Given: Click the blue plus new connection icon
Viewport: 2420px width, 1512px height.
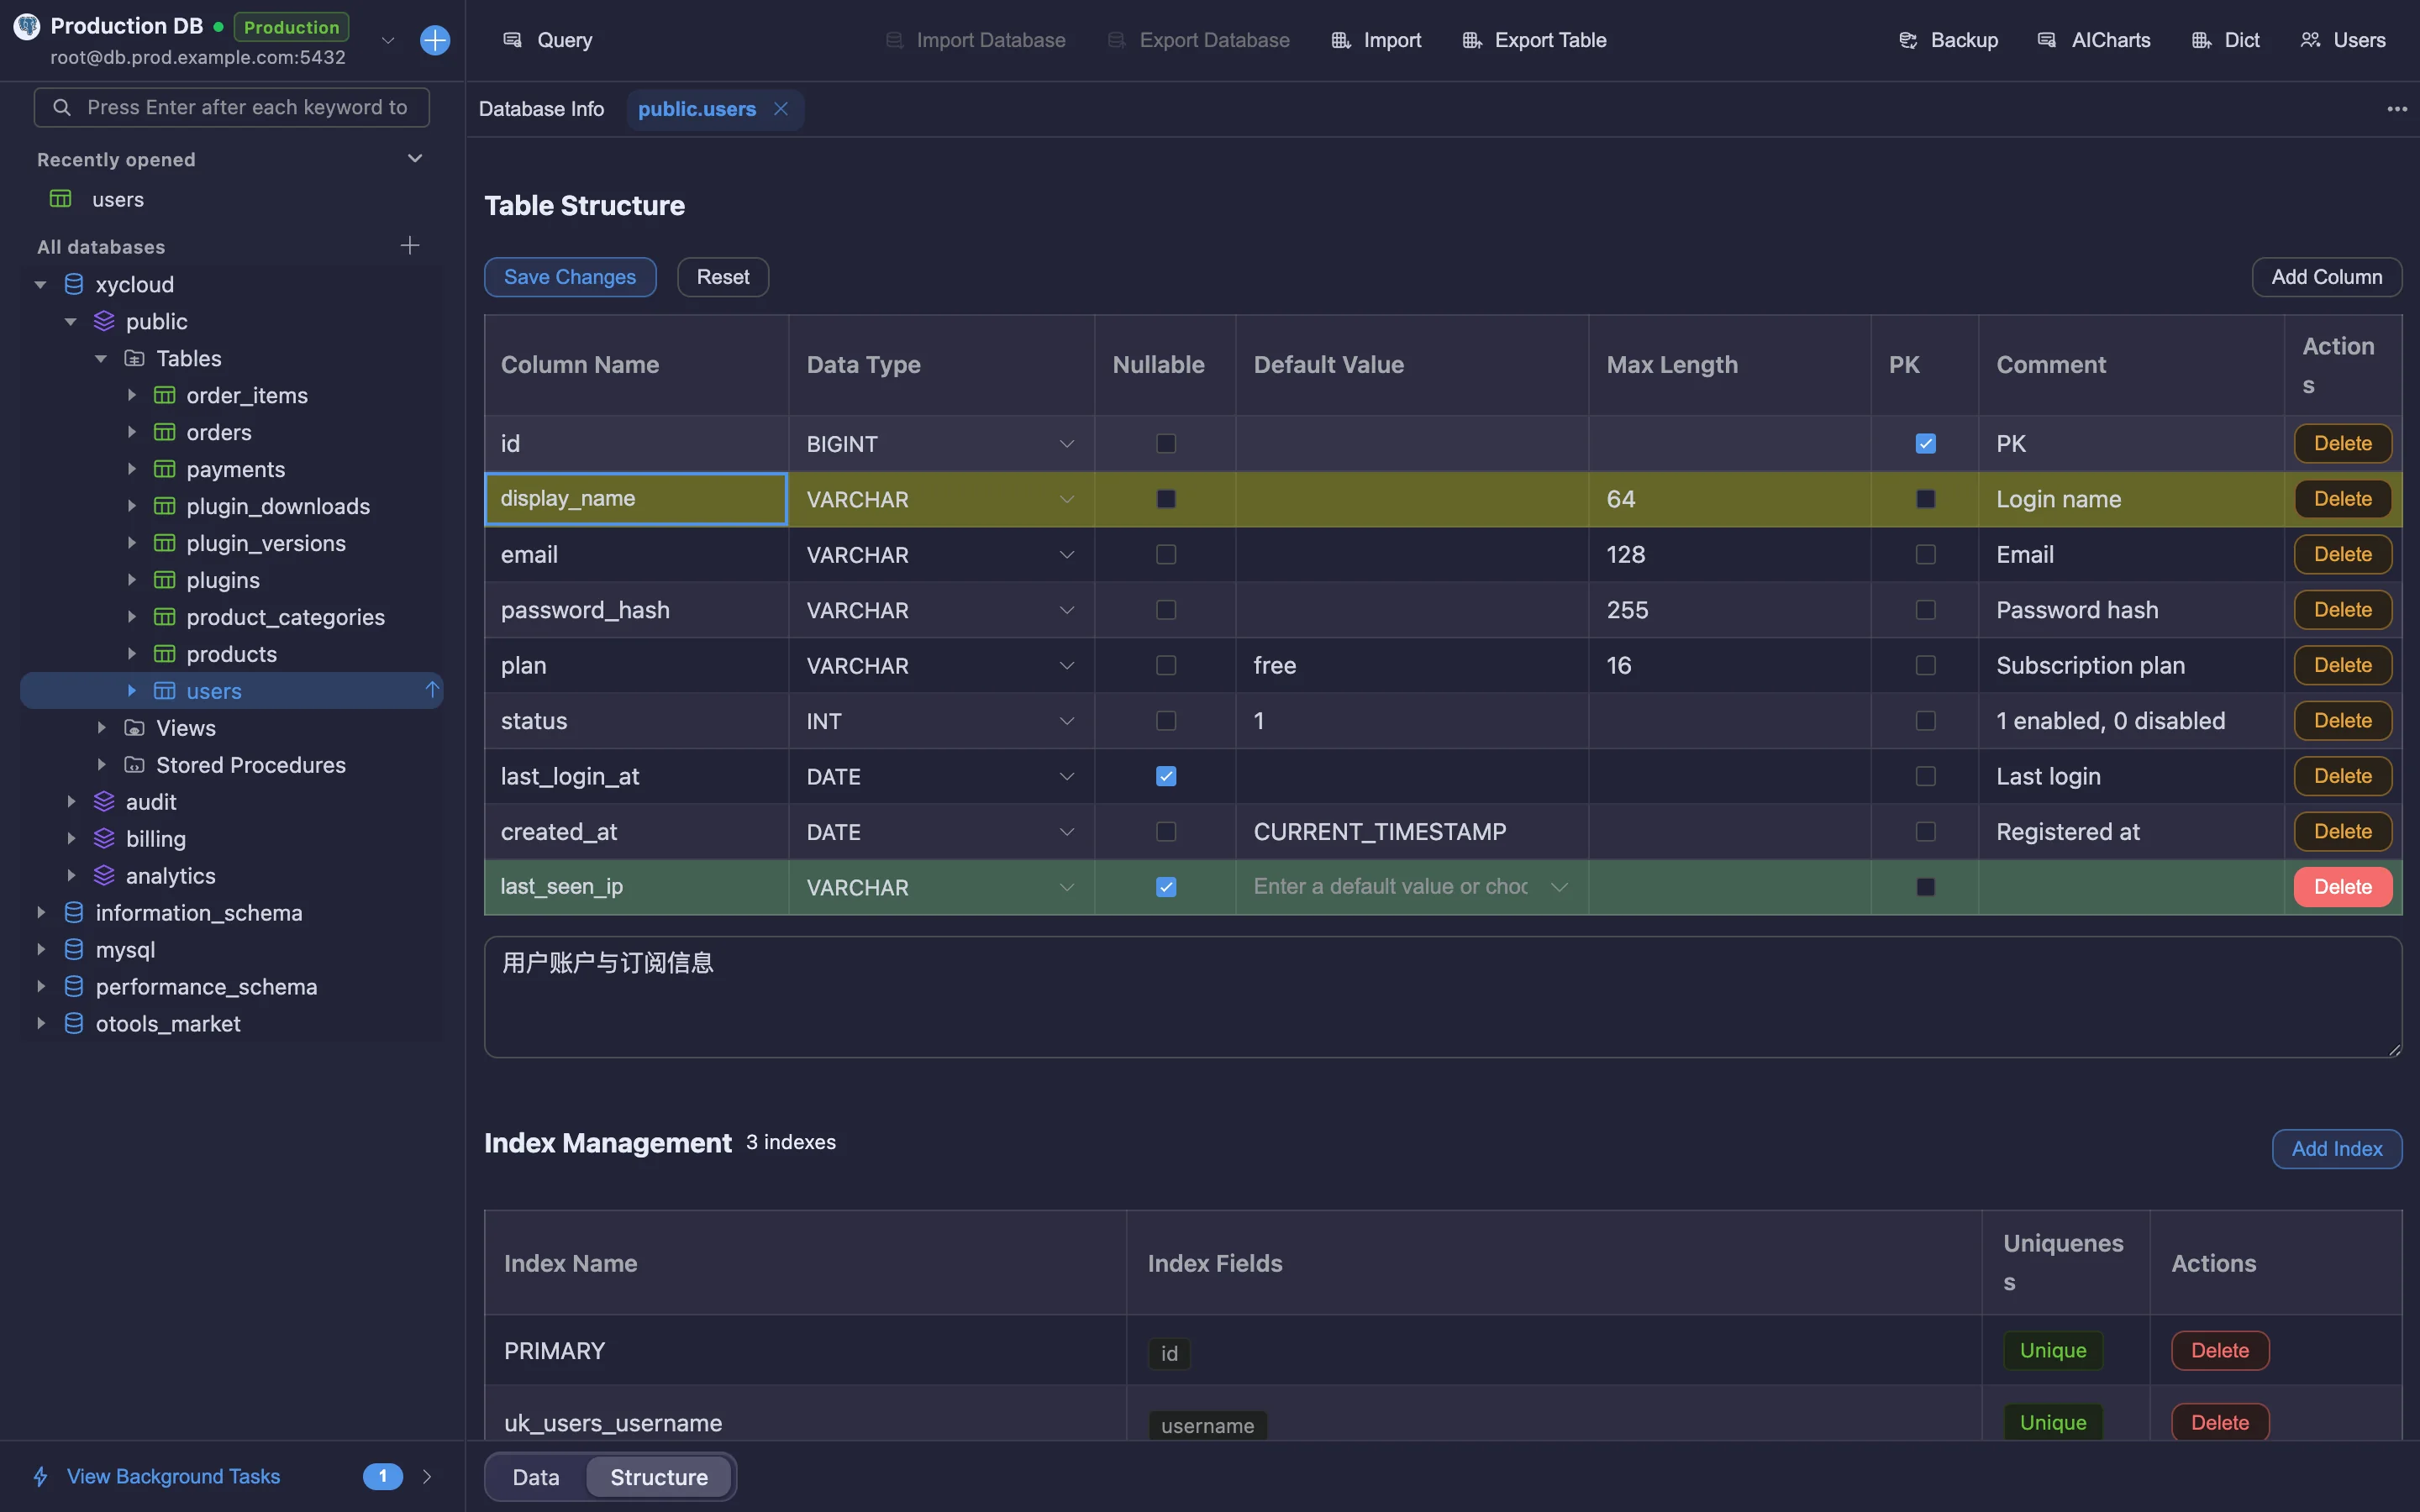Looking at the screenshot, I should (435, 40).
